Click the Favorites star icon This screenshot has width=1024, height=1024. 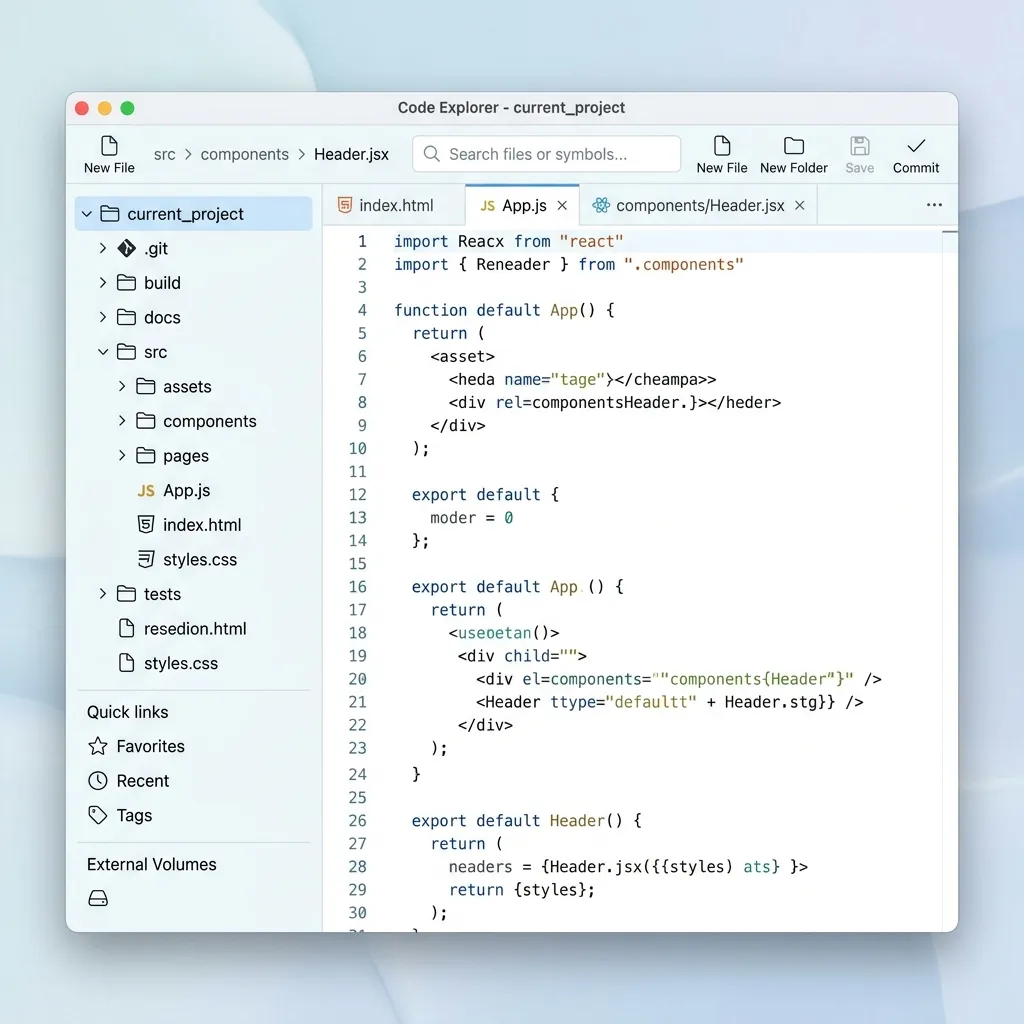coord(98,746)
